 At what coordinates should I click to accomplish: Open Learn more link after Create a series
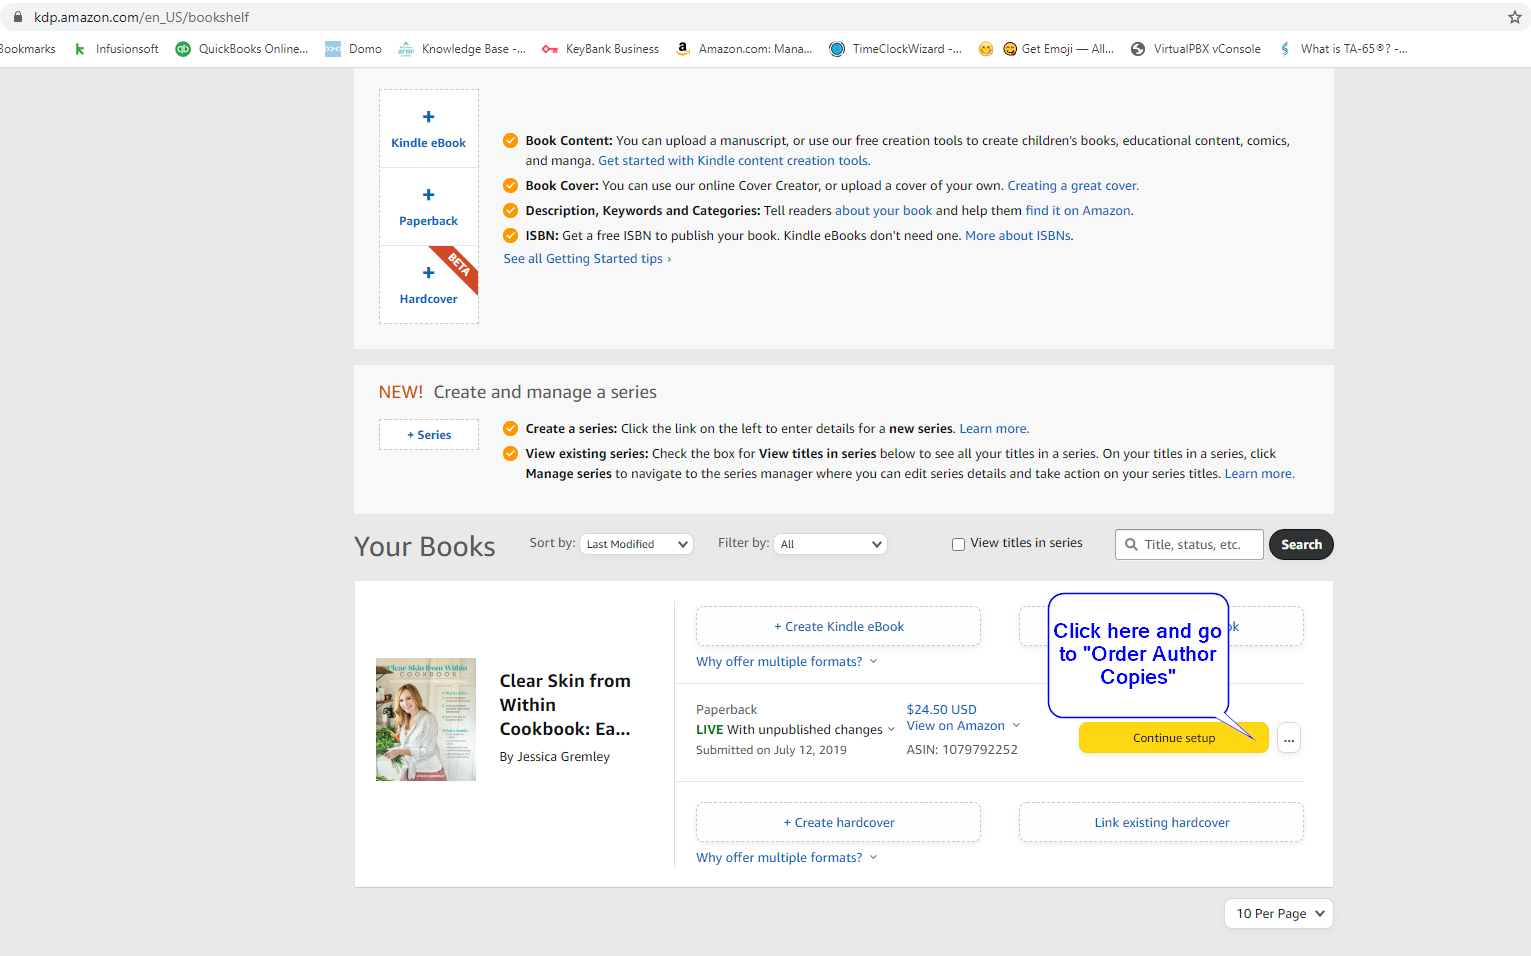pyautogui.click(x=993, y=429)
